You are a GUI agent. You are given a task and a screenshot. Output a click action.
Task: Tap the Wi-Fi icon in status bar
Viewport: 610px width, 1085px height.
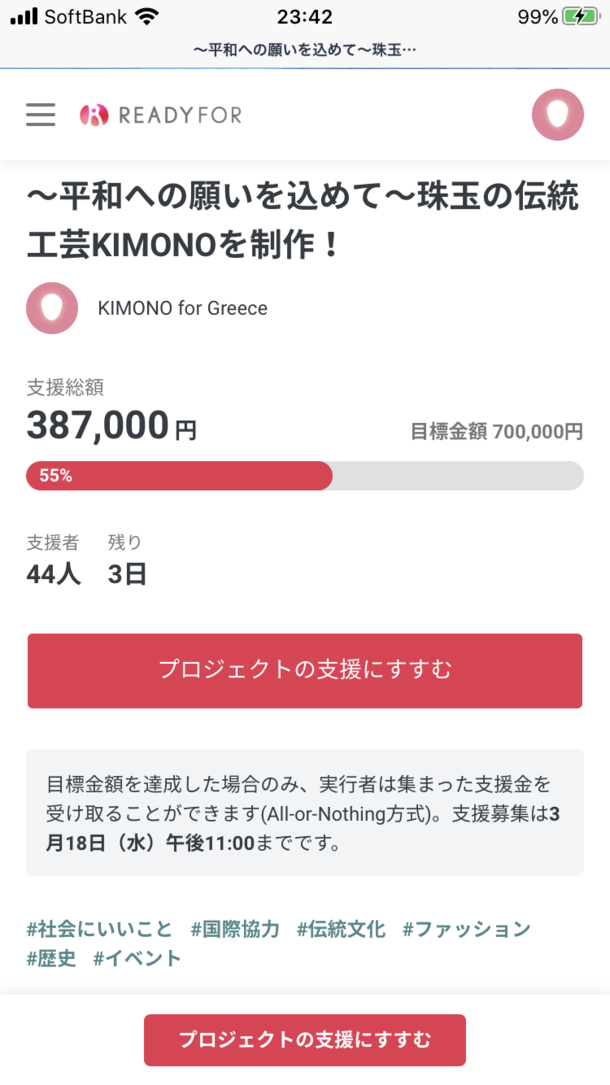coord(147,17)
